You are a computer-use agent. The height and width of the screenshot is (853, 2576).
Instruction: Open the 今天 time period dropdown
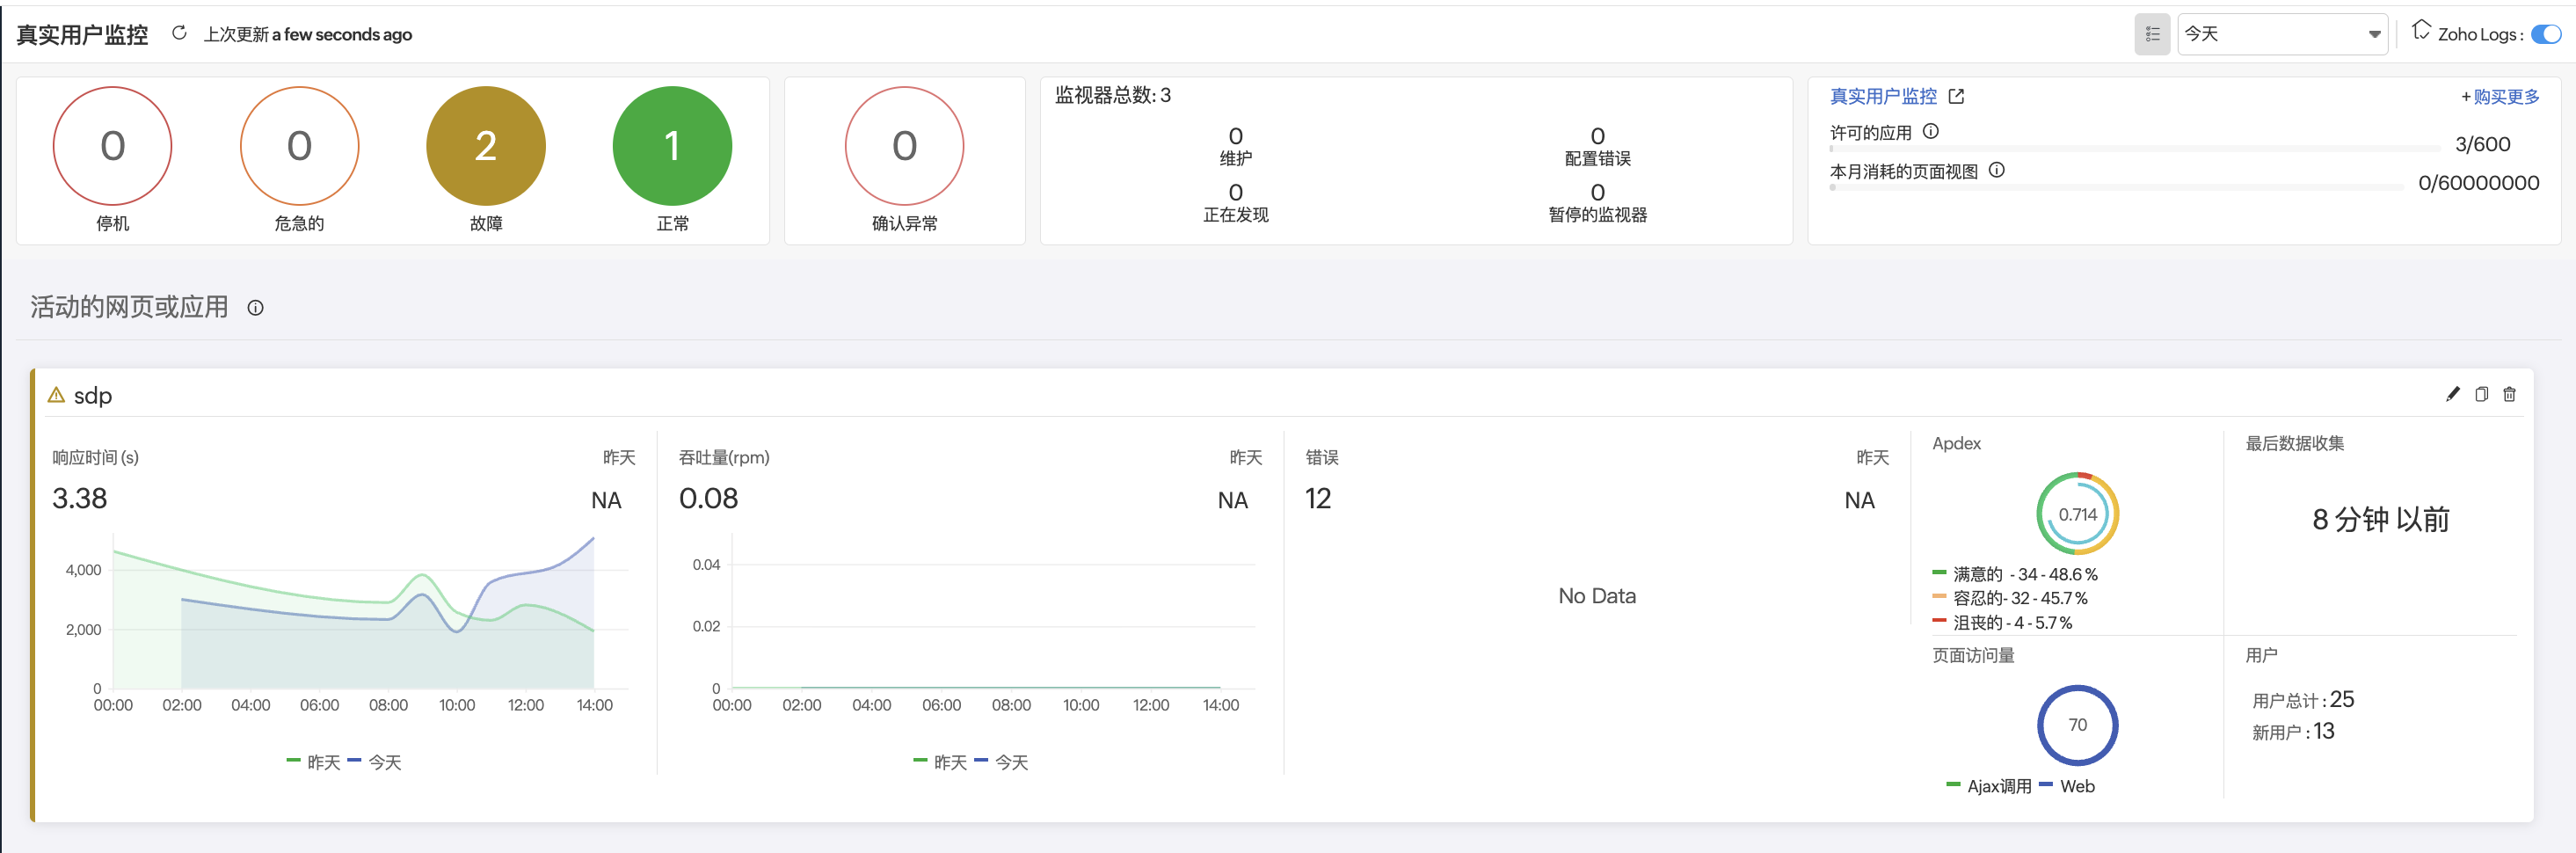[2282, 34]
